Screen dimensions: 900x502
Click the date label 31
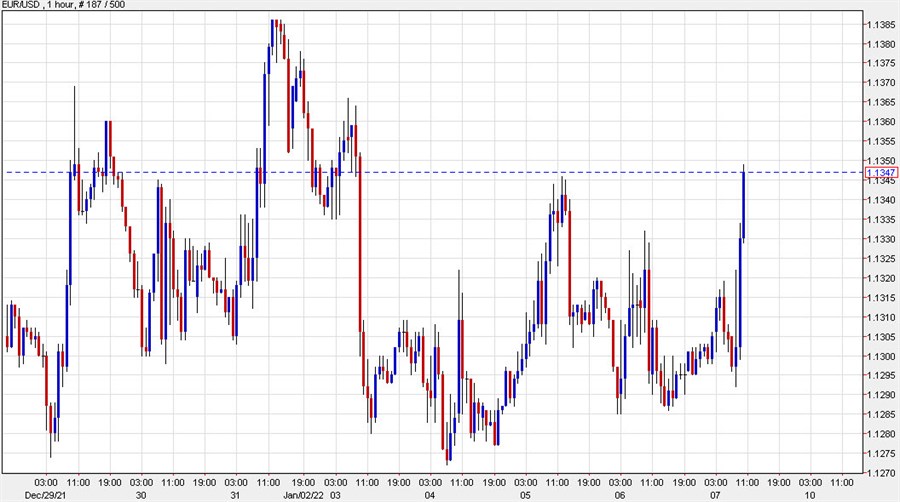(x=235, y=495)
